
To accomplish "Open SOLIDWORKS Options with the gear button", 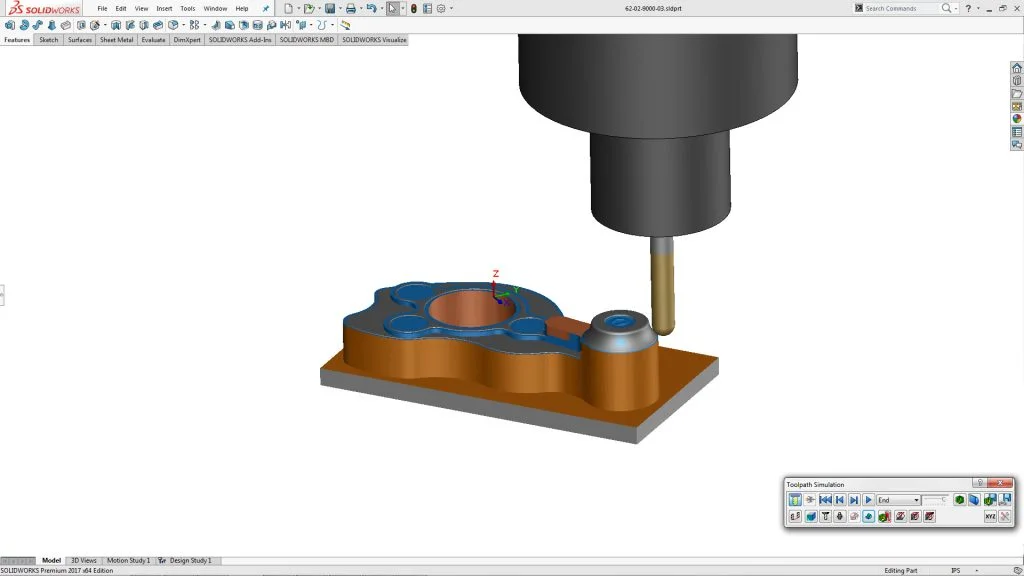I will [441, 9].
